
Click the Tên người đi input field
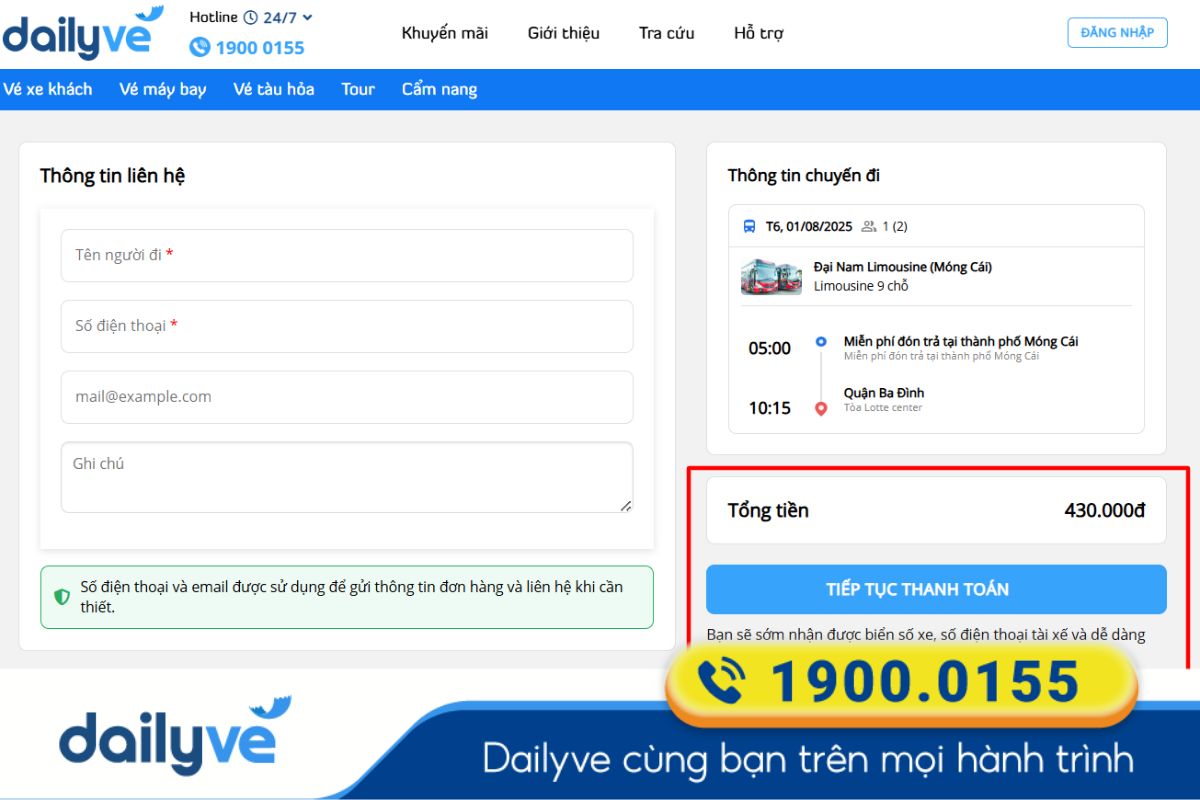[346, 255]
